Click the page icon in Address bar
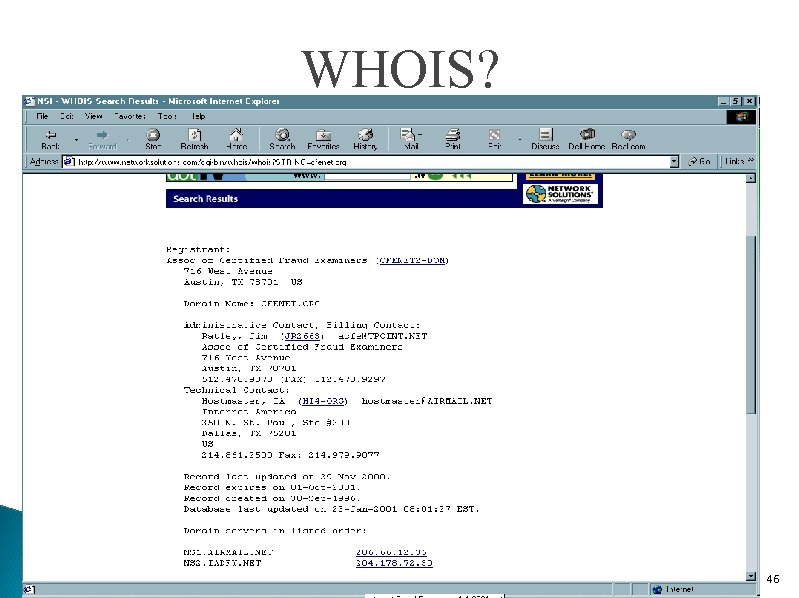 coord(69,162)
